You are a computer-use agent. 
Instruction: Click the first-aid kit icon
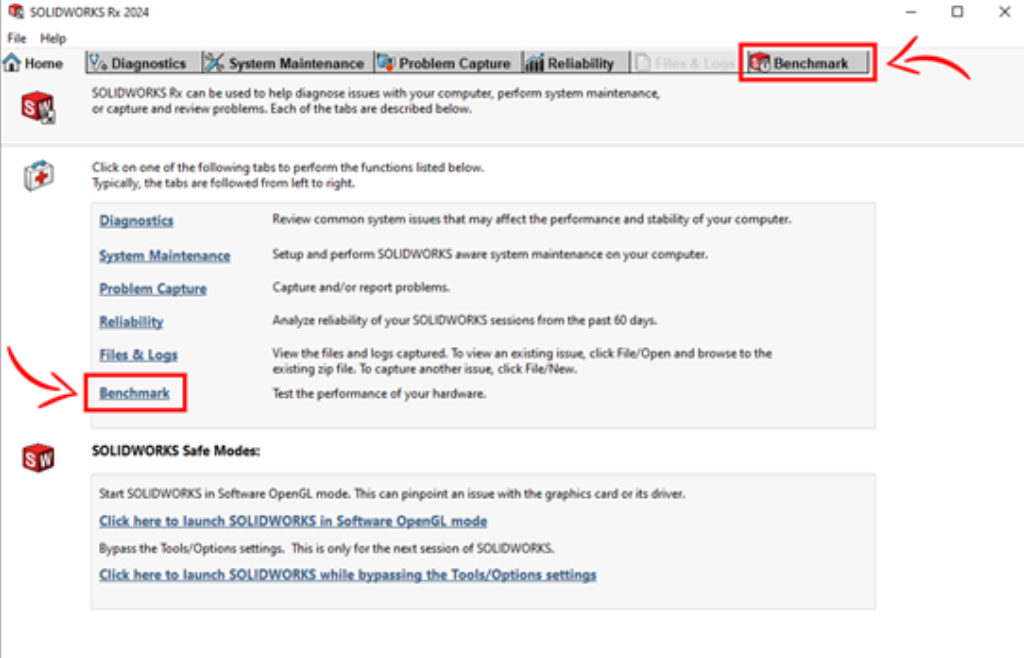[x=39, y=175]
